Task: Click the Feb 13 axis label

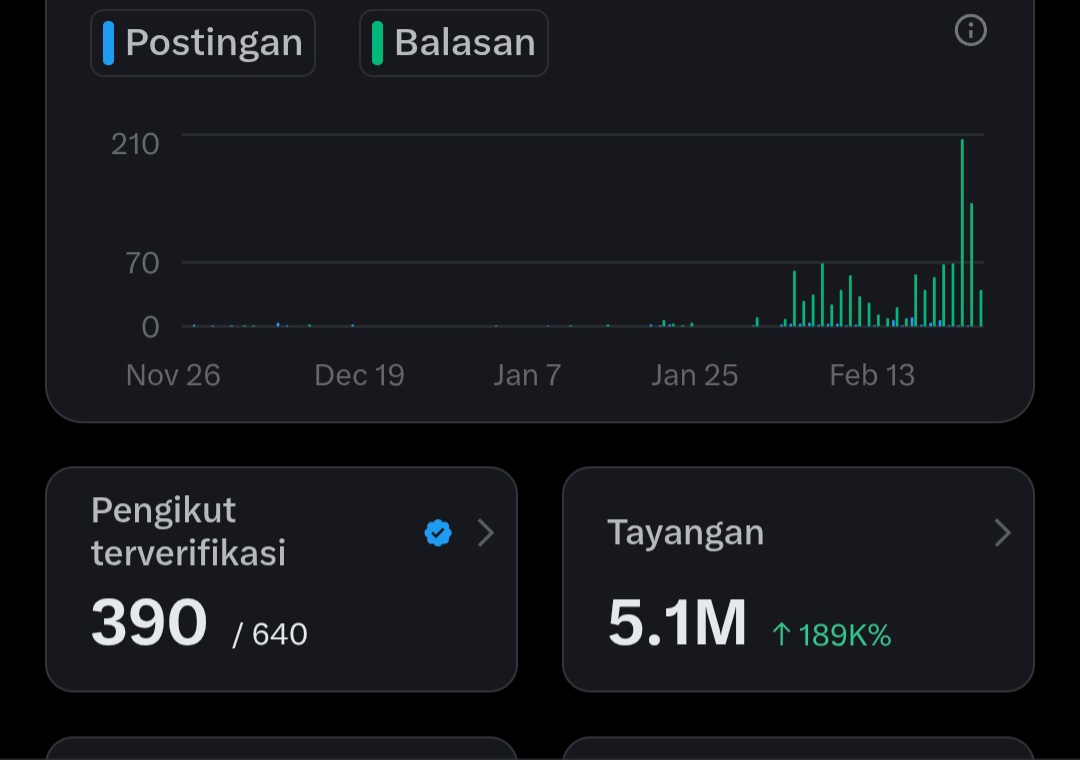Action: (872, 376)
